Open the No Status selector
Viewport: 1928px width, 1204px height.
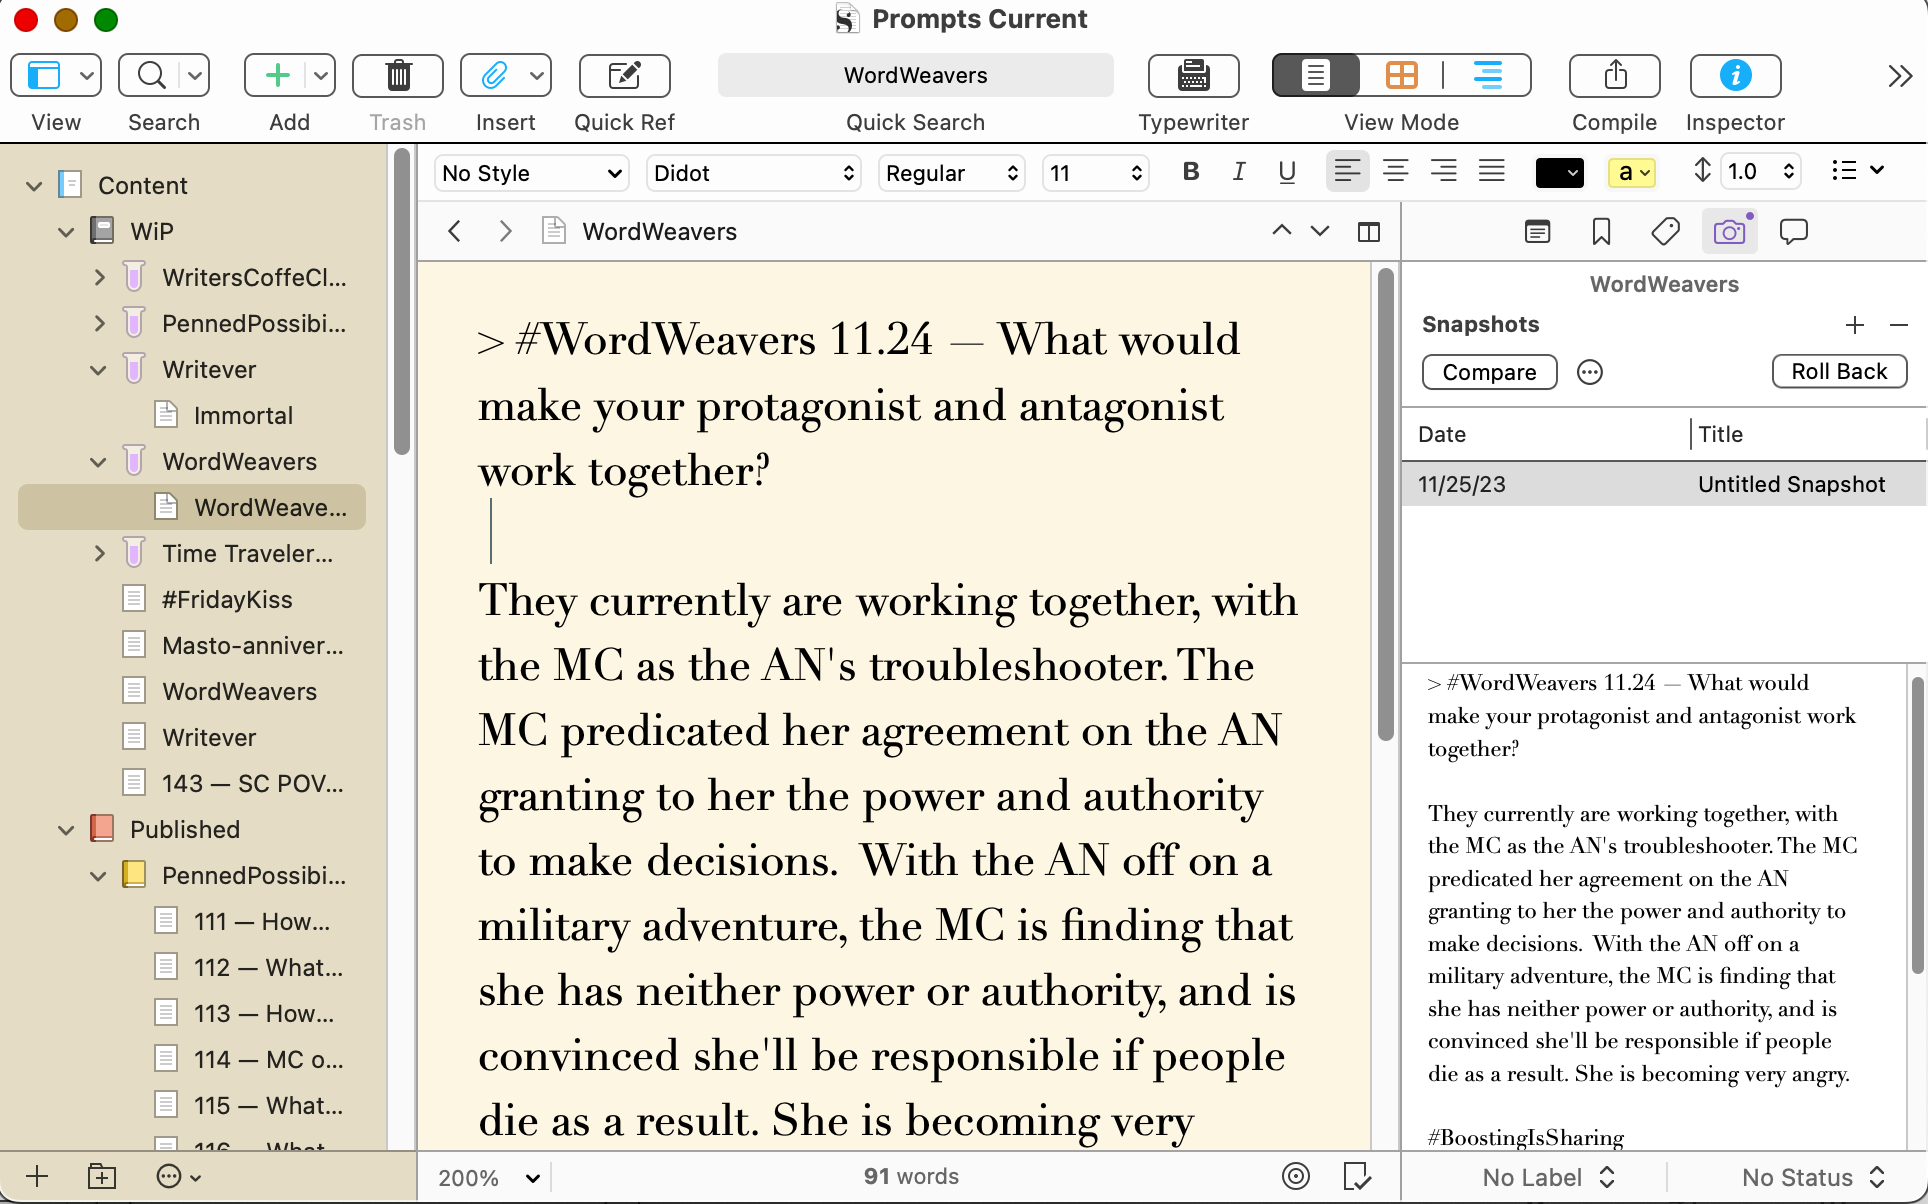click(1812, 1177)
